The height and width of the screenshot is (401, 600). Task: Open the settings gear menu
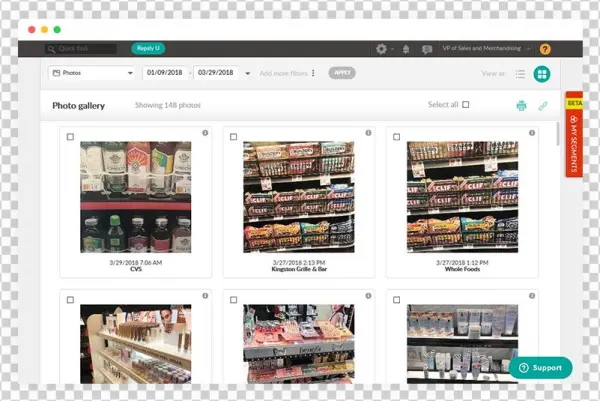(381, 49)
